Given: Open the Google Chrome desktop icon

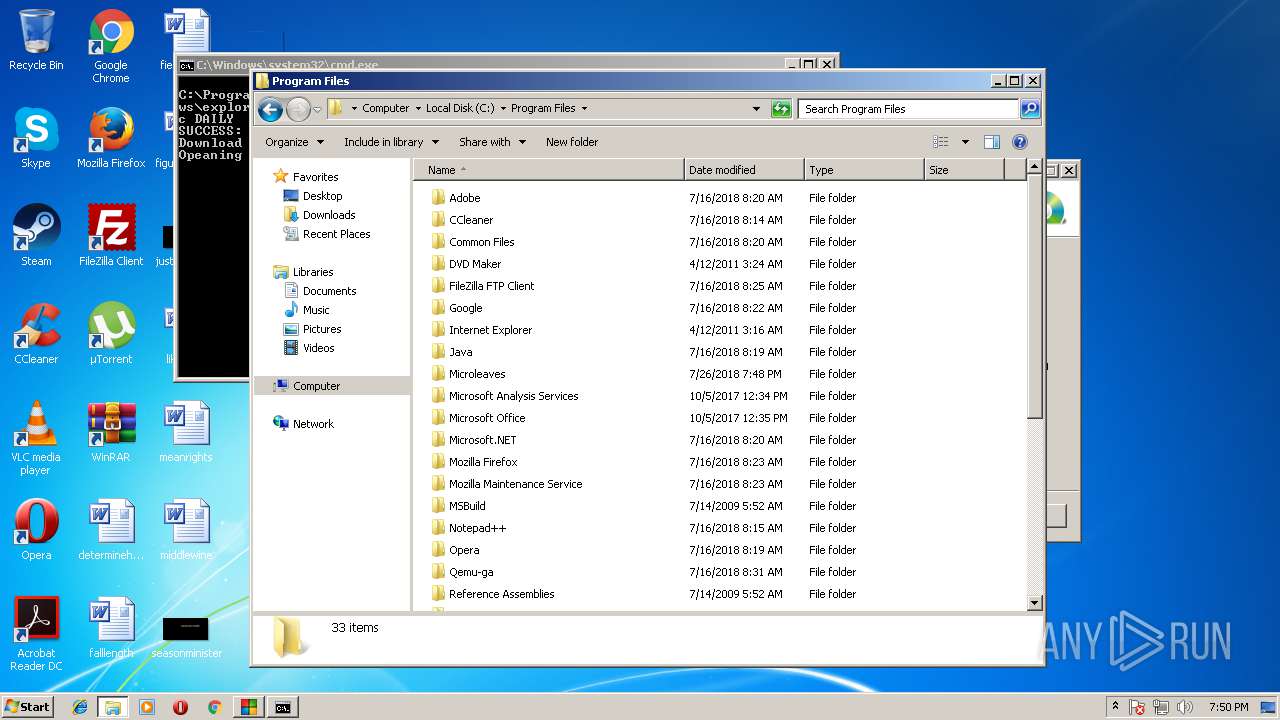Looking at the screenshot, I should click(111, 46).
